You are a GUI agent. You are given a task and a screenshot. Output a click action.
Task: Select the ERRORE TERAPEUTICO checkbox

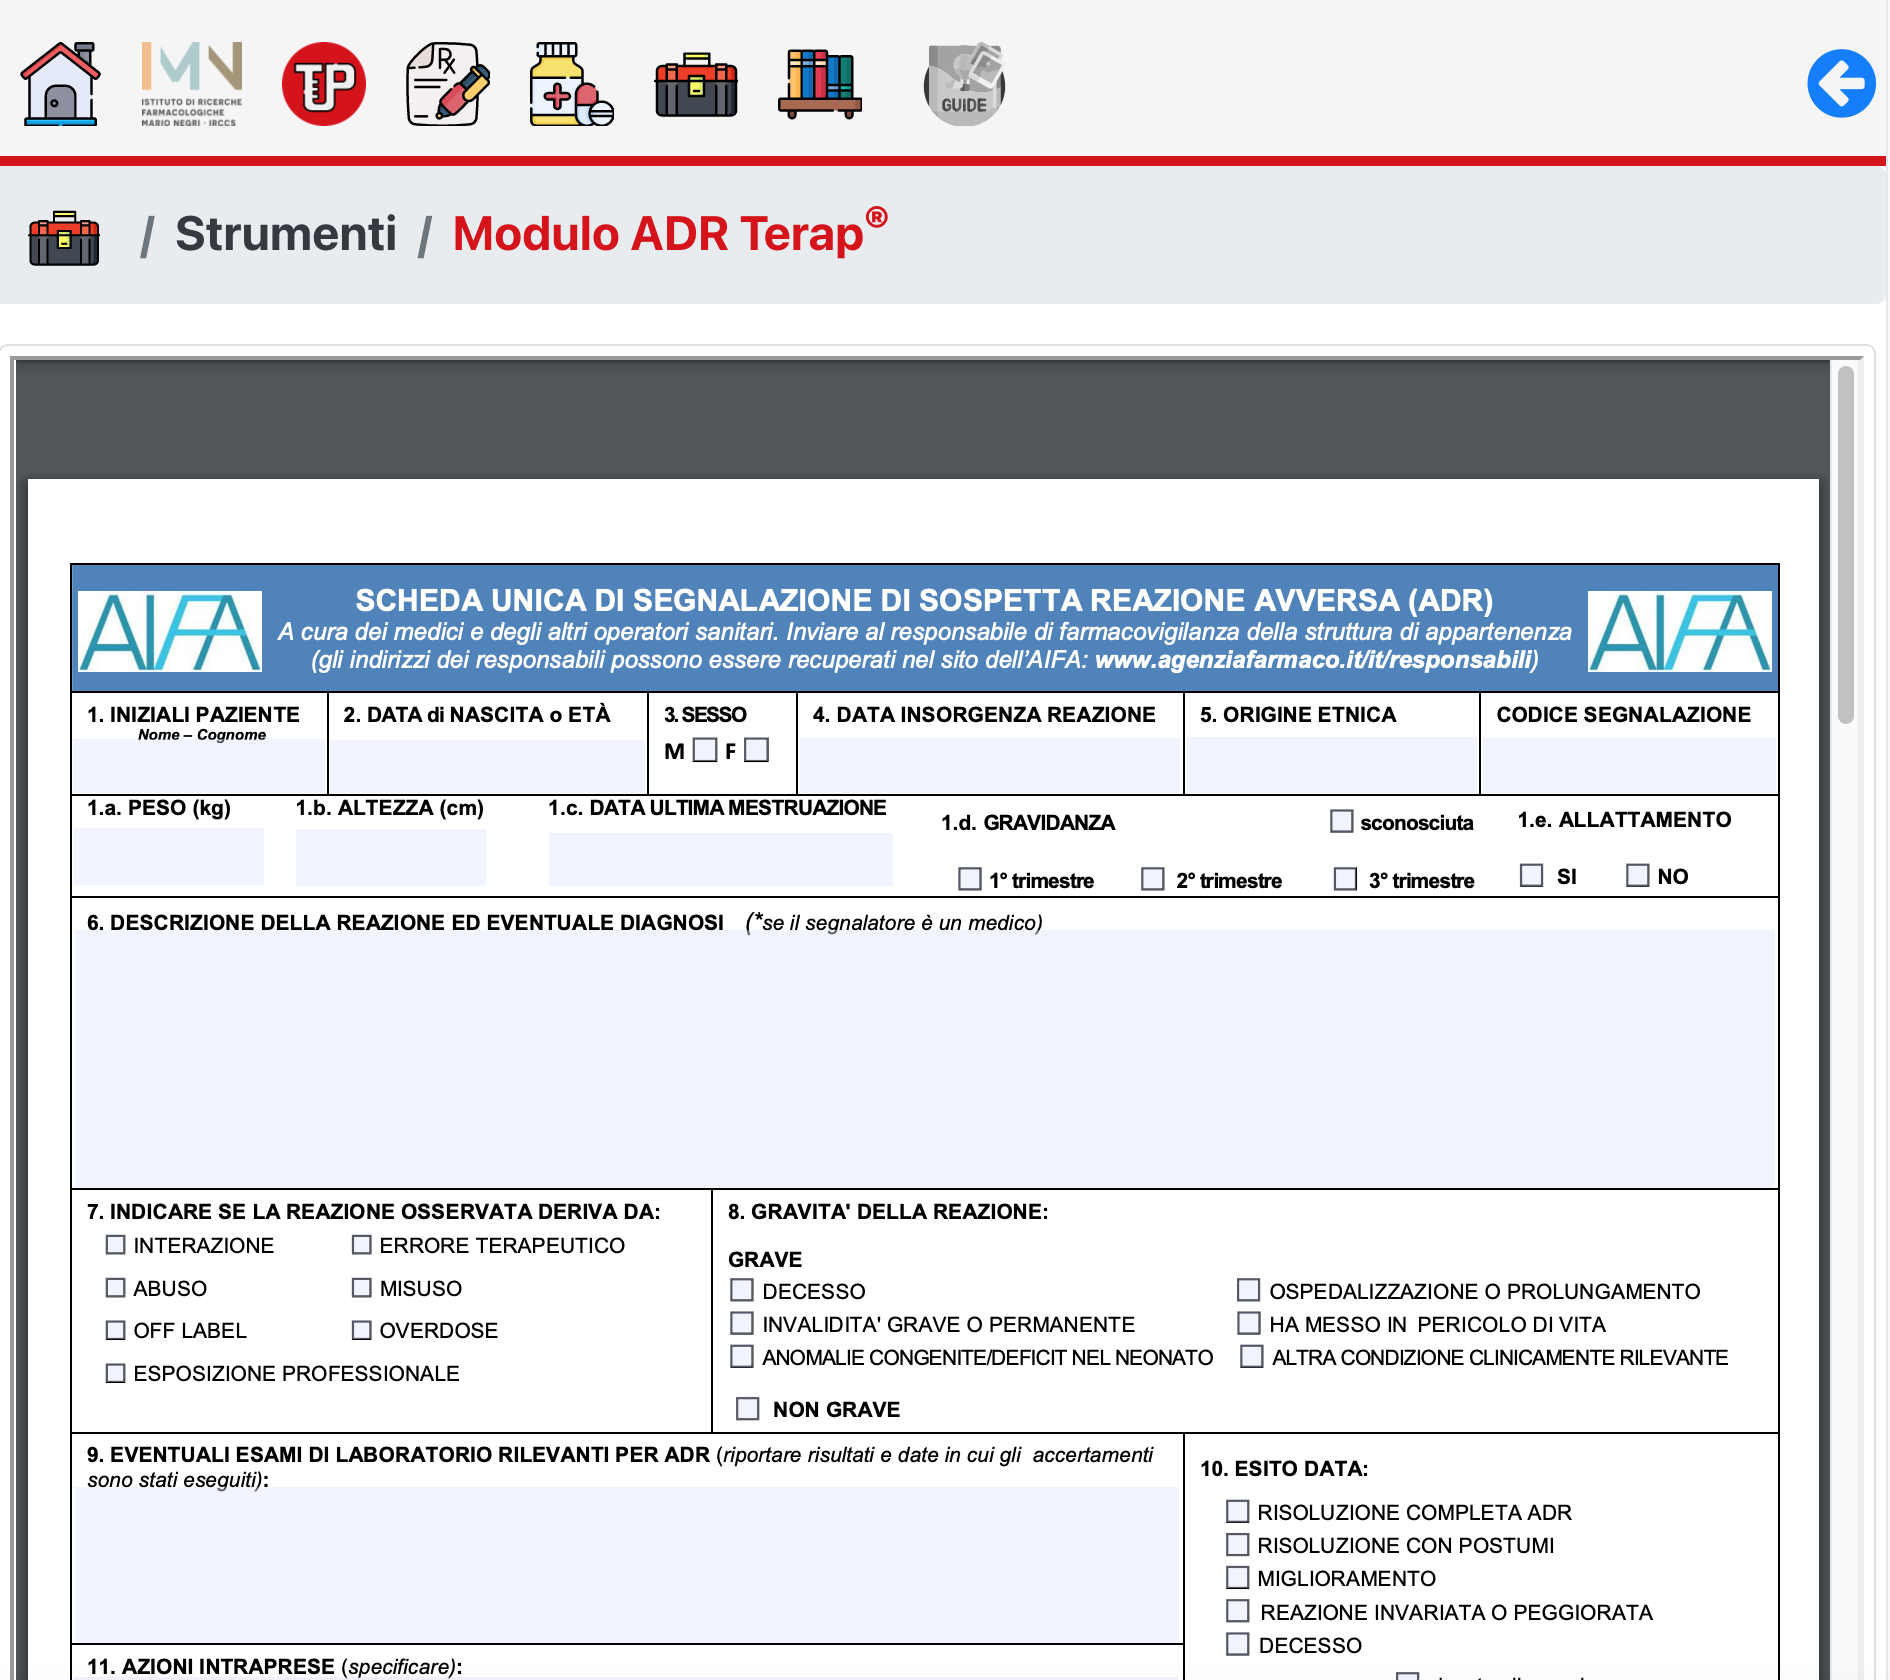362,1245
